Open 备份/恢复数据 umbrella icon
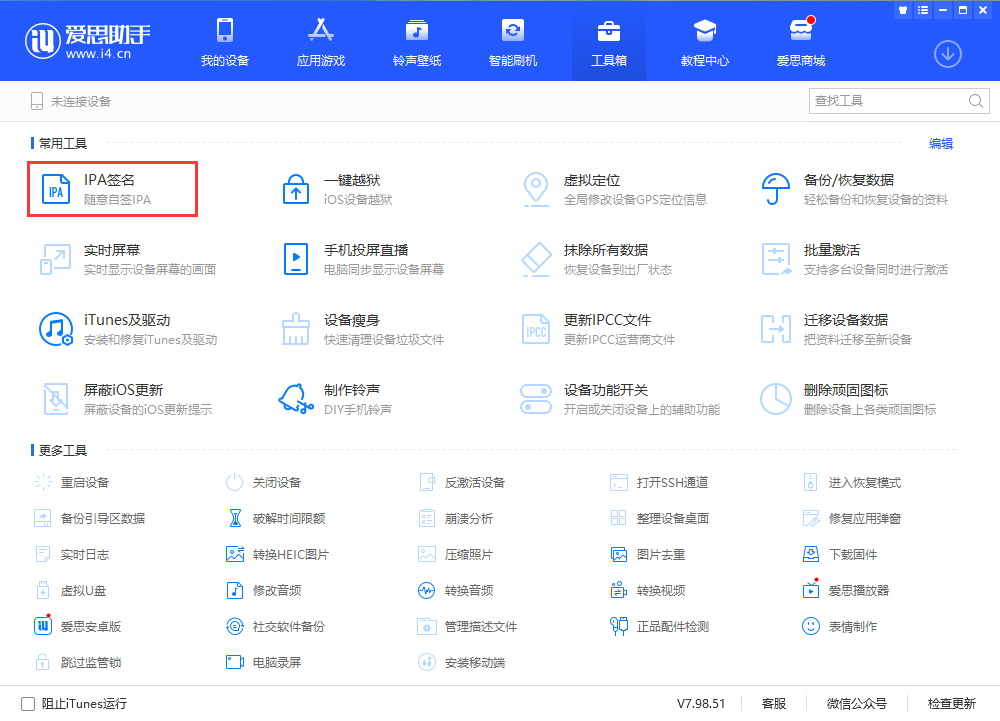 (x=776, y=189)
